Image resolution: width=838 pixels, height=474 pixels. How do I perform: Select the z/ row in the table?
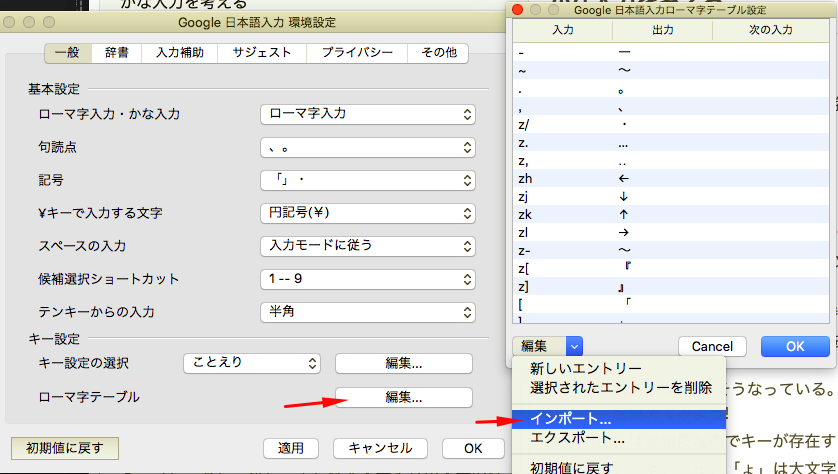[x=671, y=125]
